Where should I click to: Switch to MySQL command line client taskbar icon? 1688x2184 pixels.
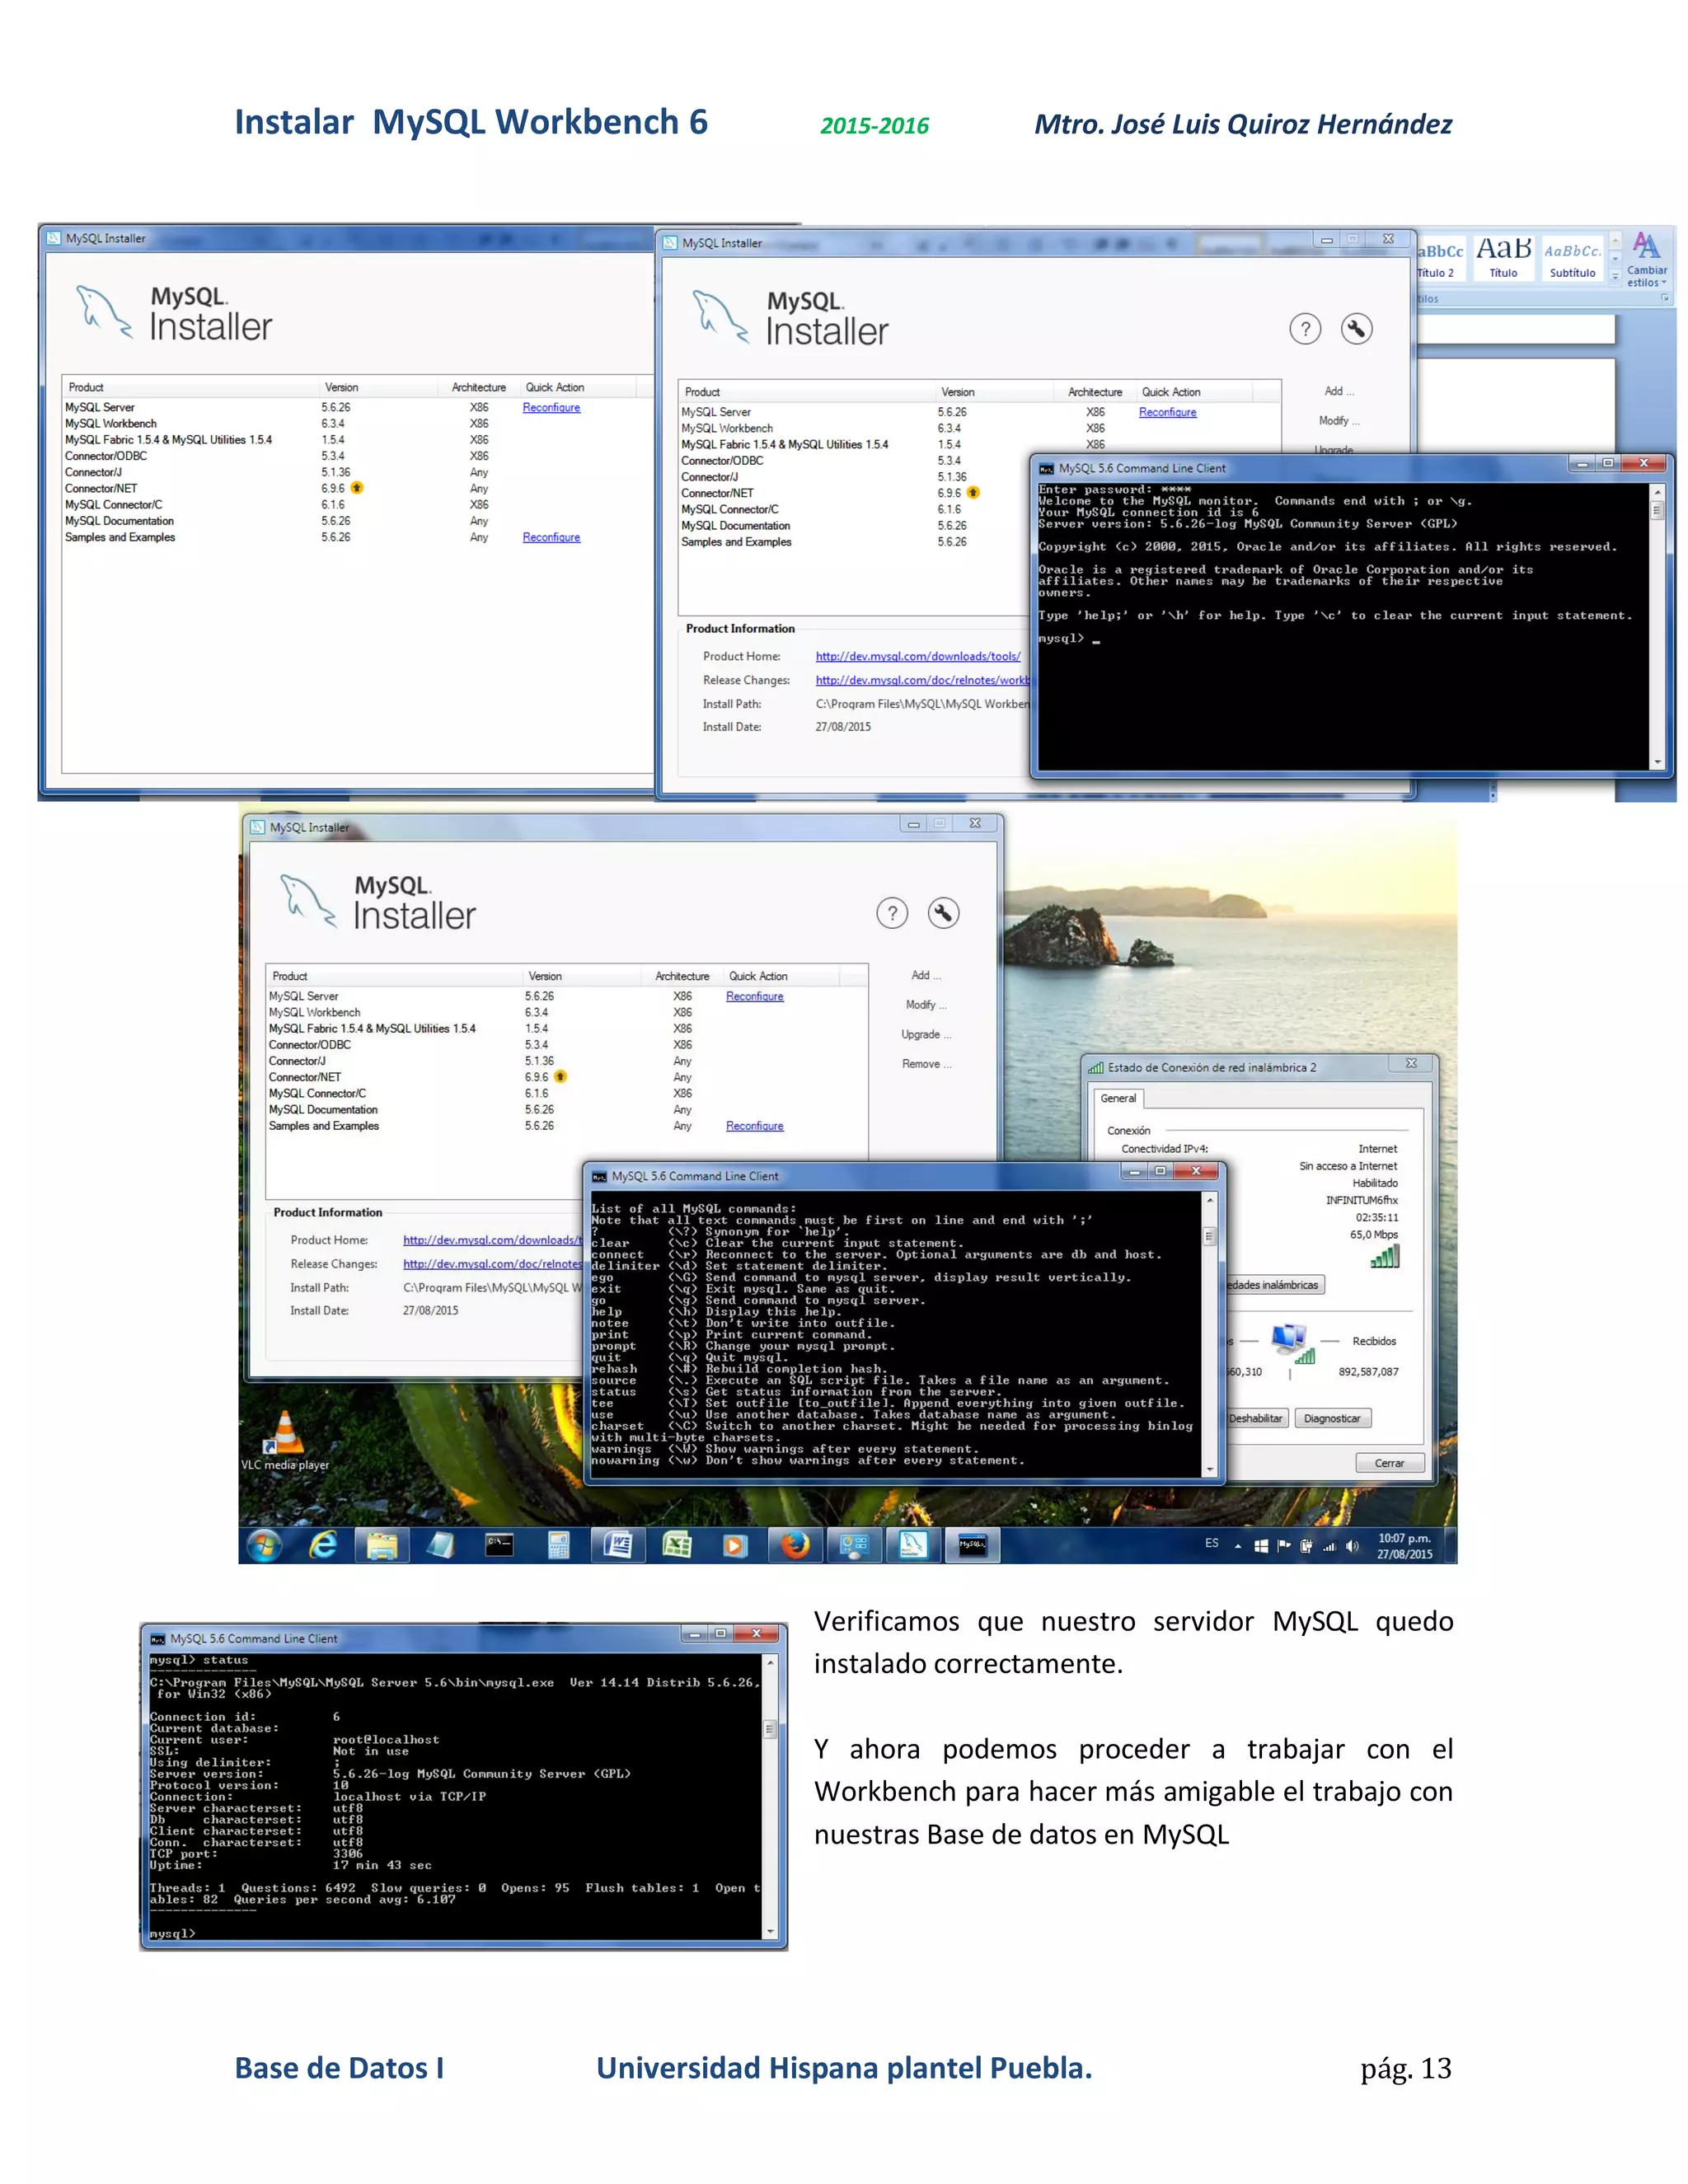(972, 1546)
